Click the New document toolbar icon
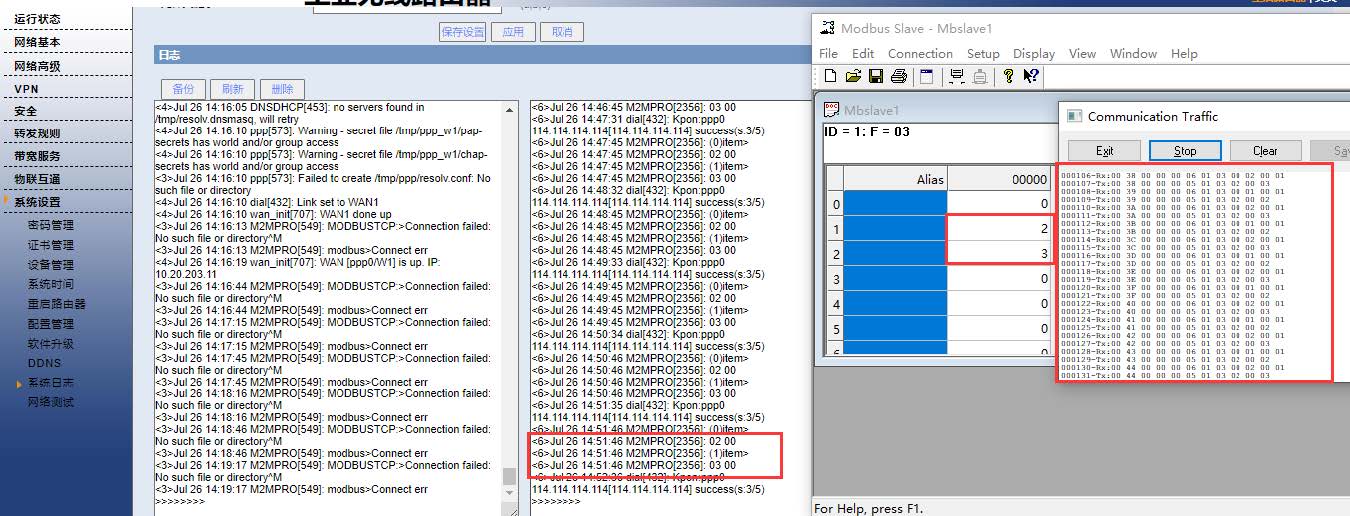1350x516 pixels. 830,77
